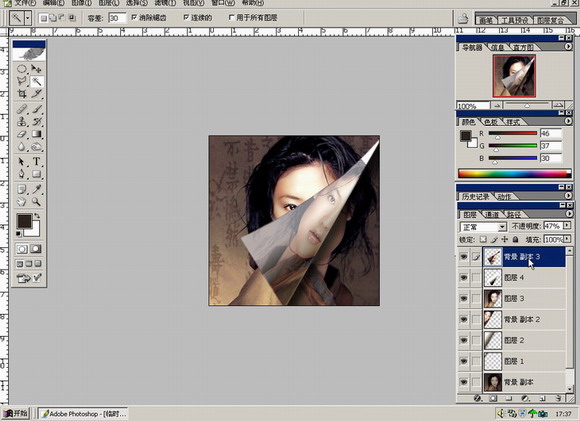Viewport: 580px width, 421px height.
Task: Open the 正常 blend mode dropdown
Action: tap(502, 227)
